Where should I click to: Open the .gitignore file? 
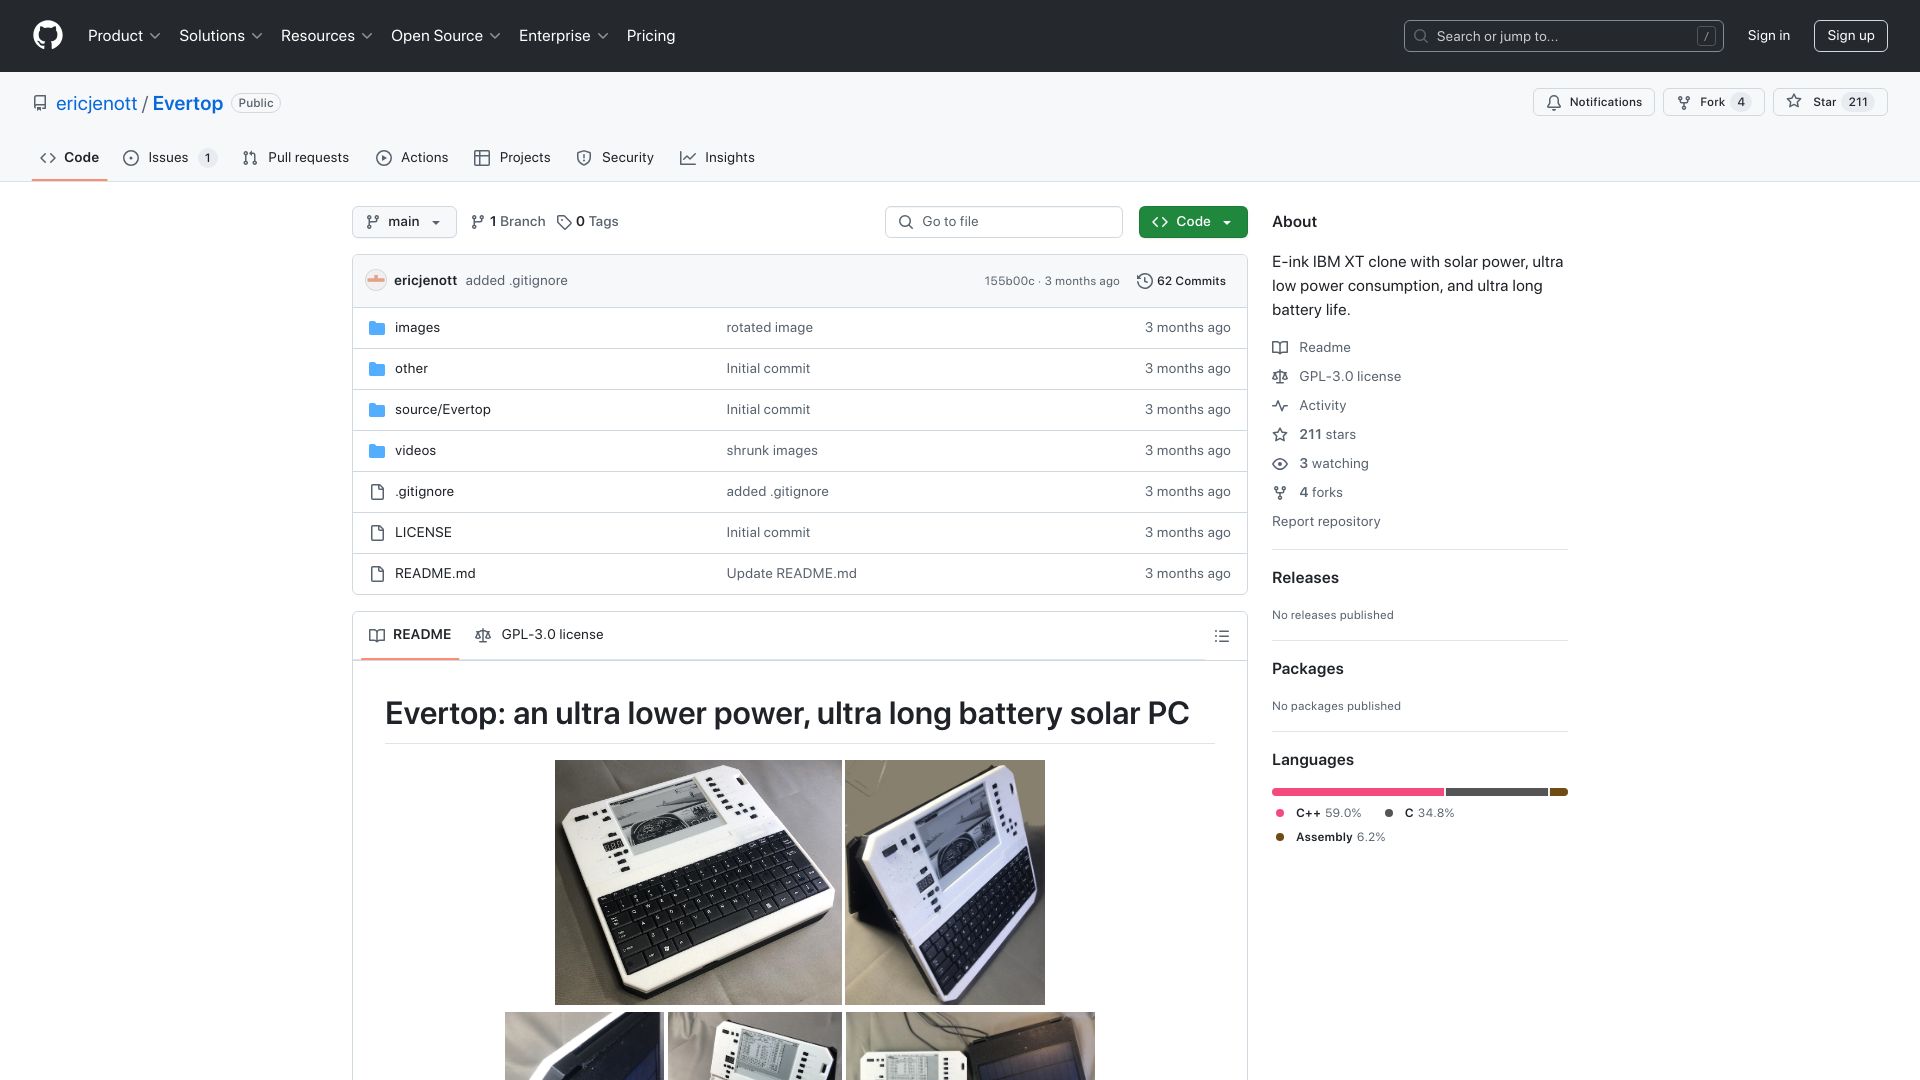[424, 492]
